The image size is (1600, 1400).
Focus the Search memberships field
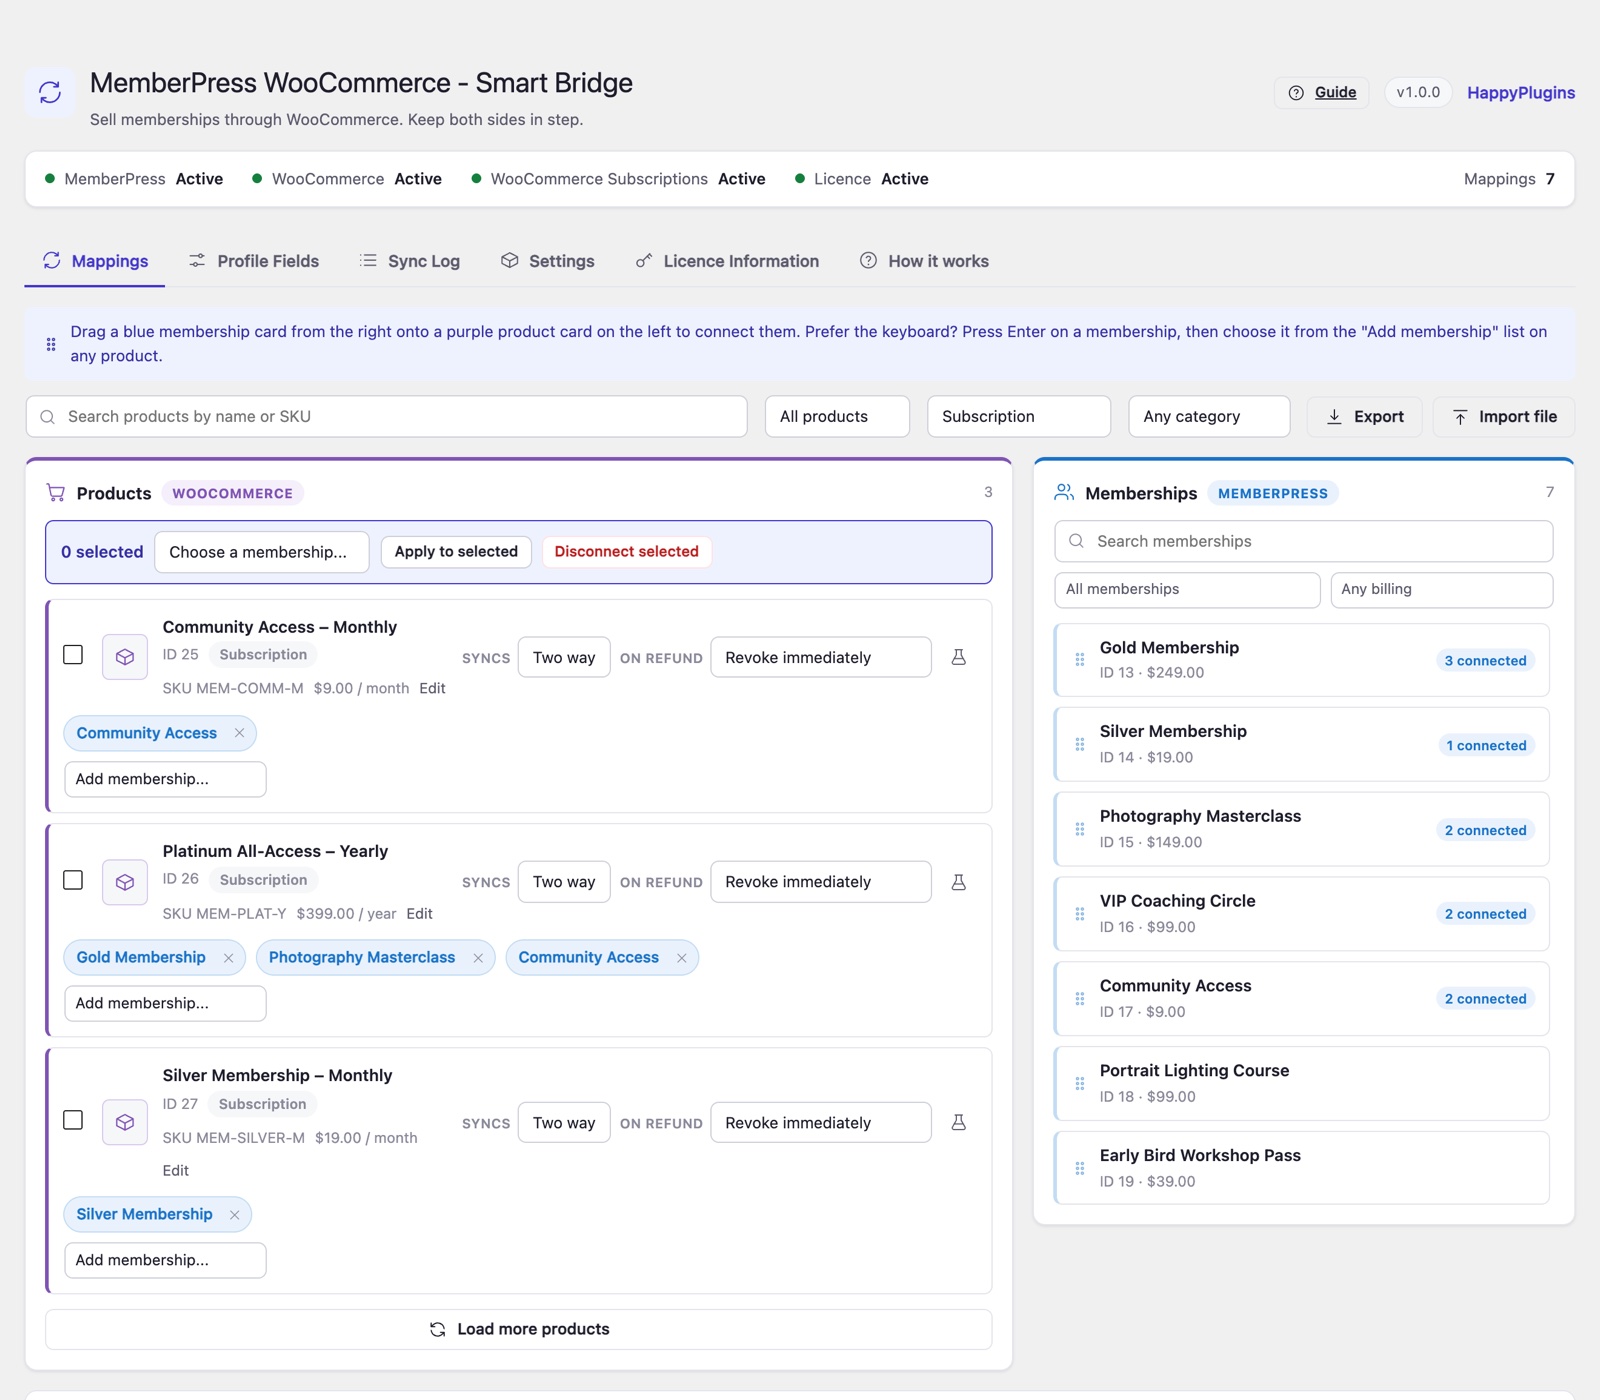[1304, 541]
